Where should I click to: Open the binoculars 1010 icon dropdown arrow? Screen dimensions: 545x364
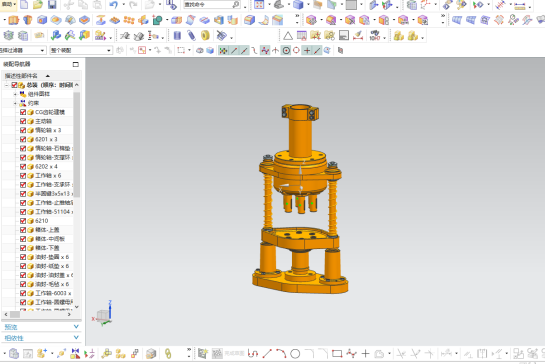click(x=384, y=37)
